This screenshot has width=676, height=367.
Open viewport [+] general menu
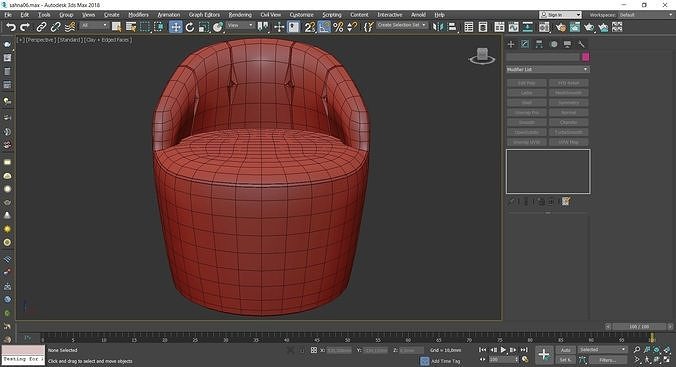coord(21,40)
